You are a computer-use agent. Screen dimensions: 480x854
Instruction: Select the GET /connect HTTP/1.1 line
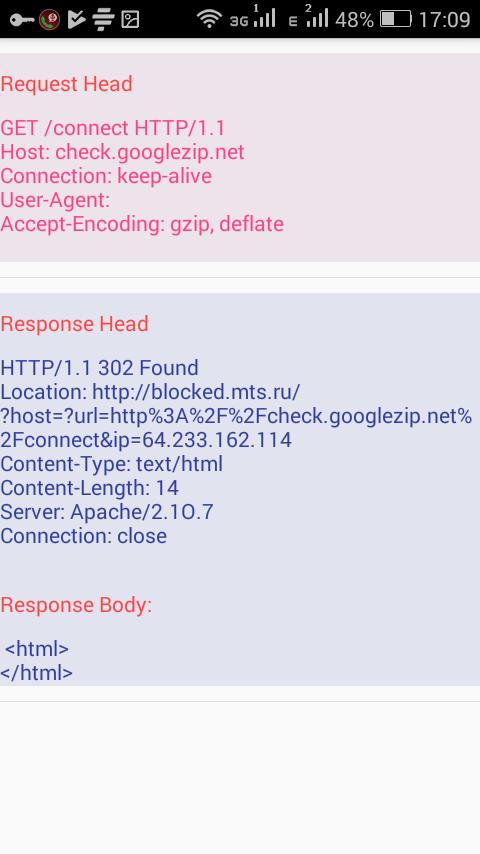[113, 128]
